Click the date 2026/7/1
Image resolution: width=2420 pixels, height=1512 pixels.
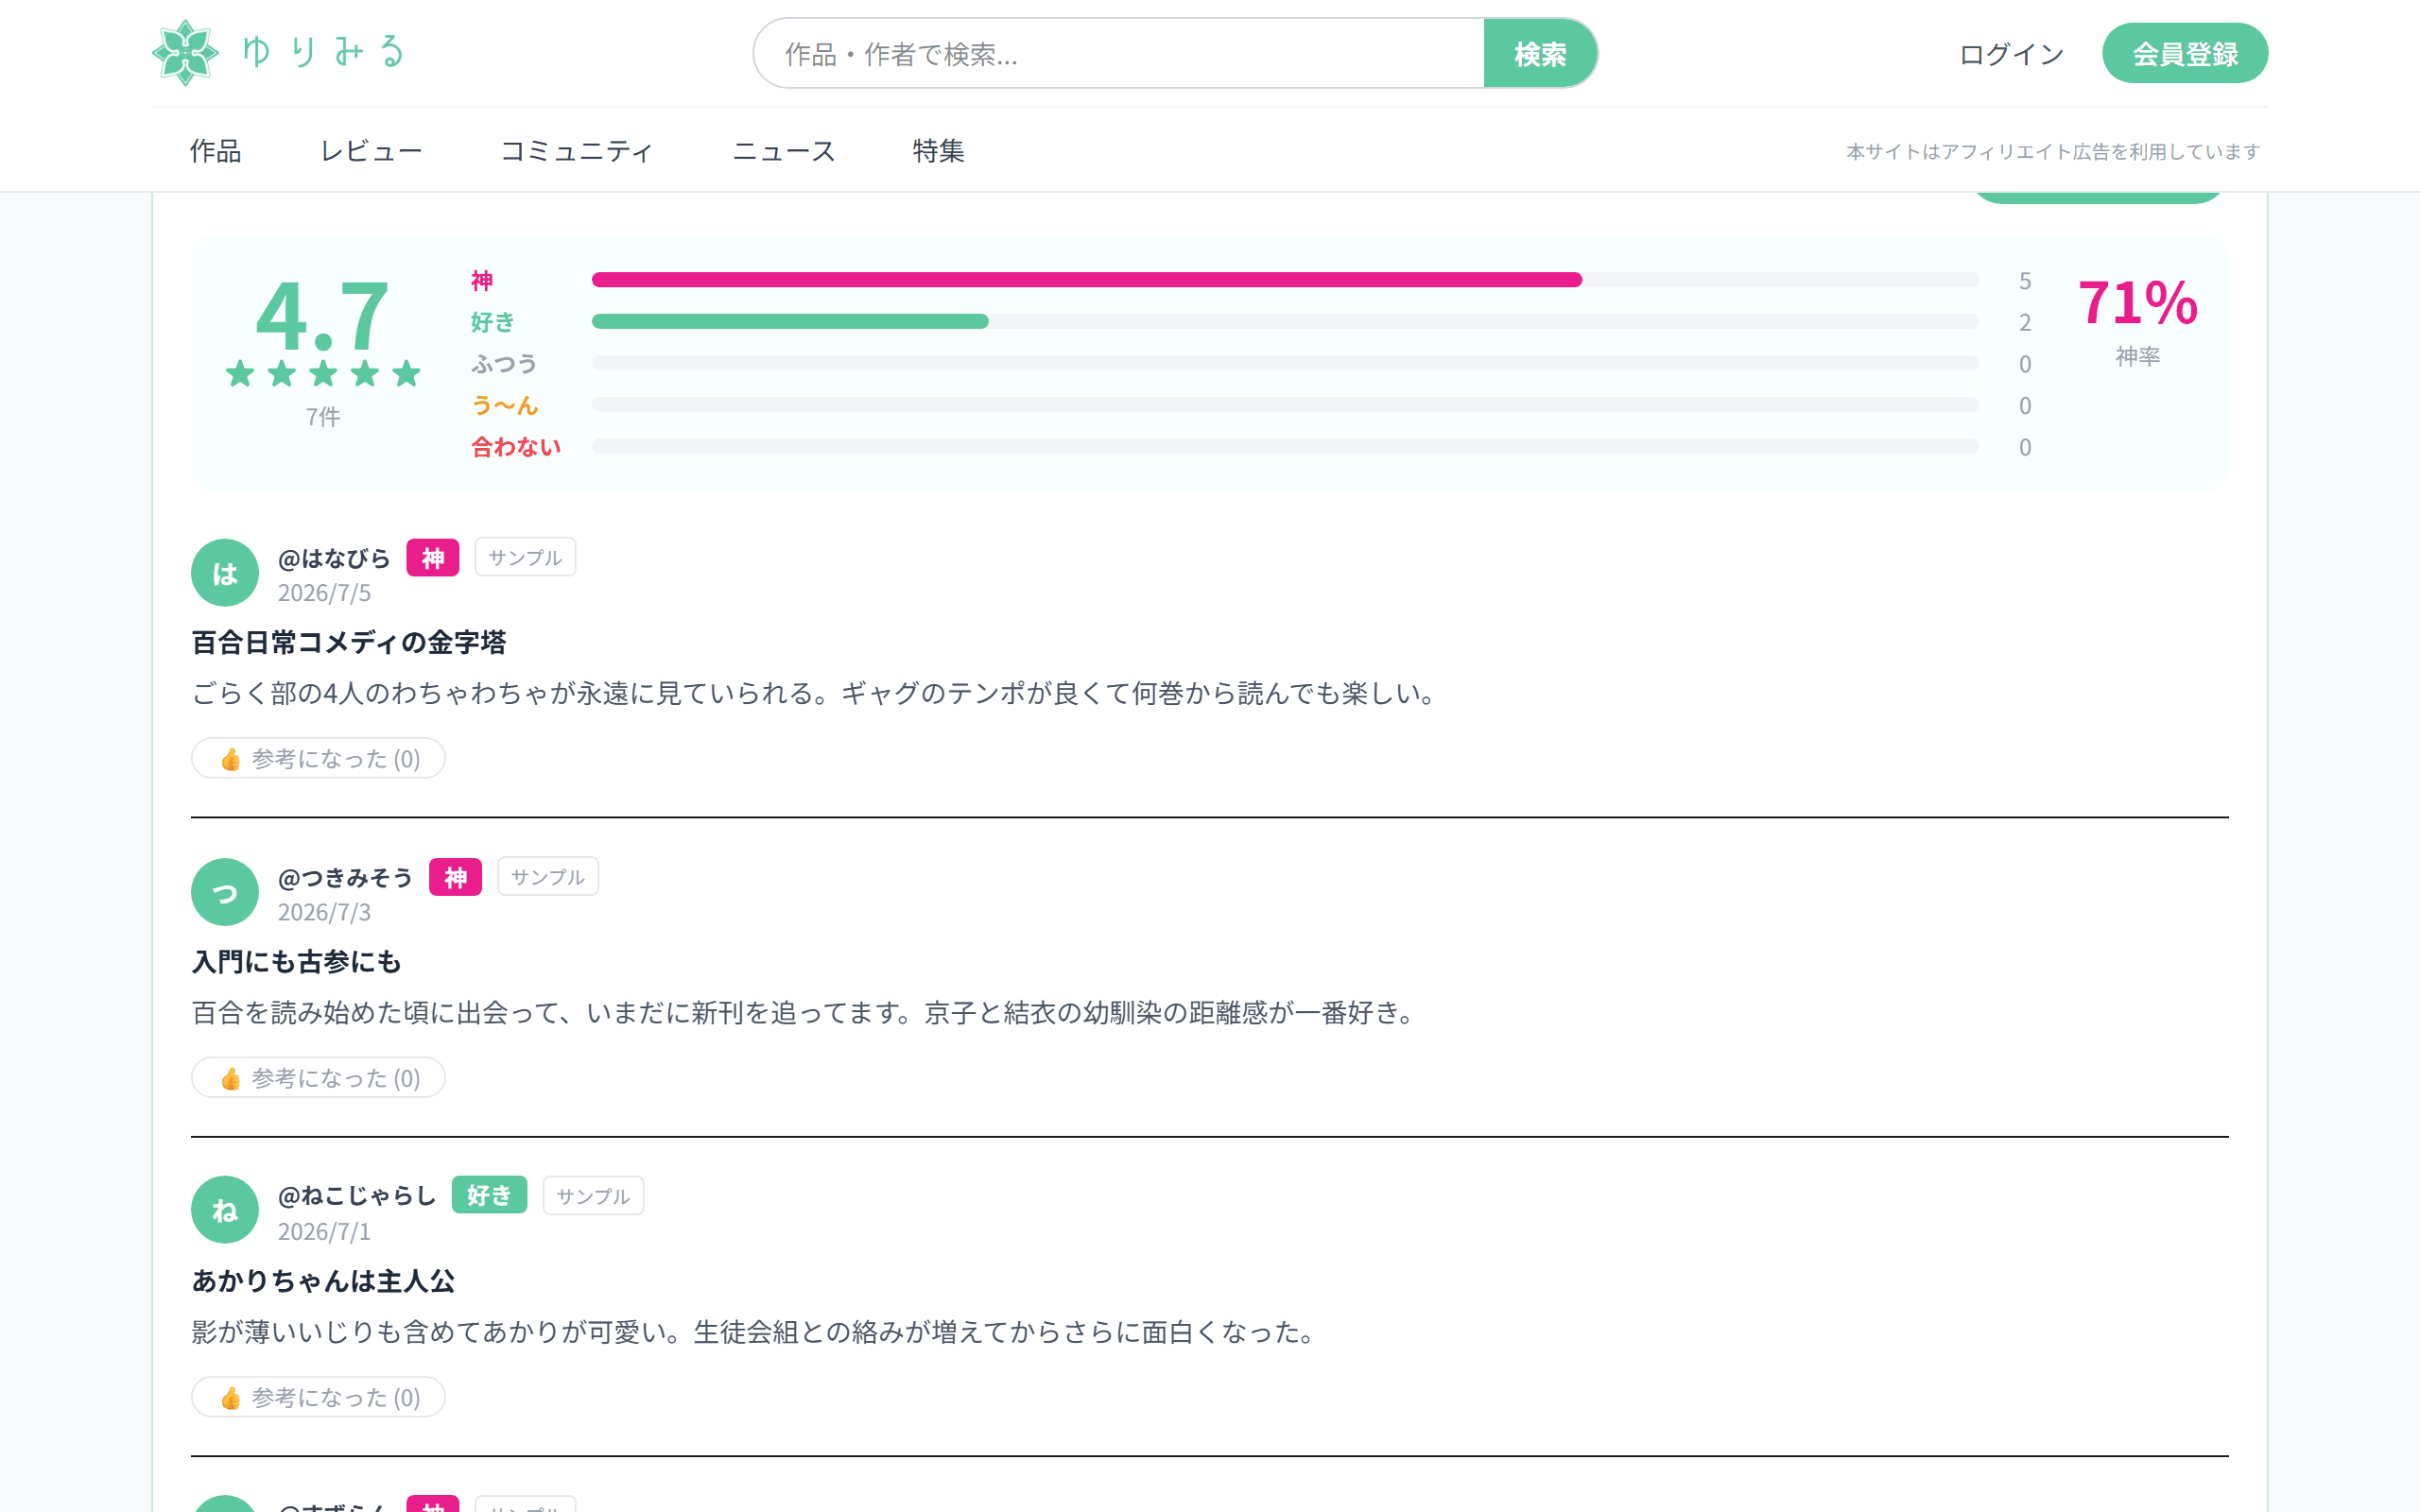coord(324,1231)
